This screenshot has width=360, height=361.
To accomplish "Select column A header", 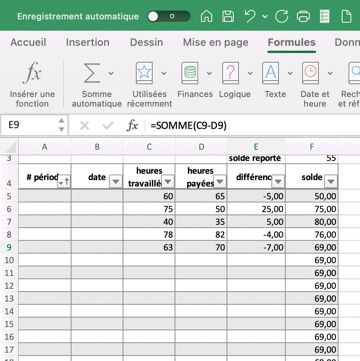I will click(x=45, y=147).
